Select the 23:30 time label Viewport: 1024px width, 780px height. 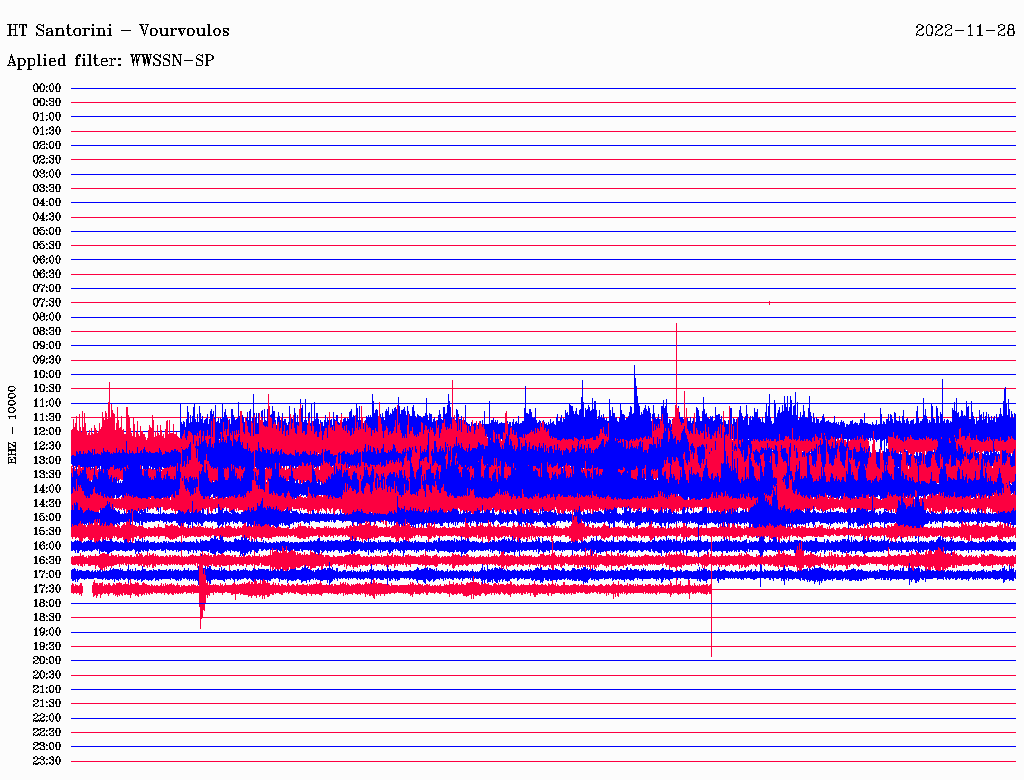[x=47, y=761]
